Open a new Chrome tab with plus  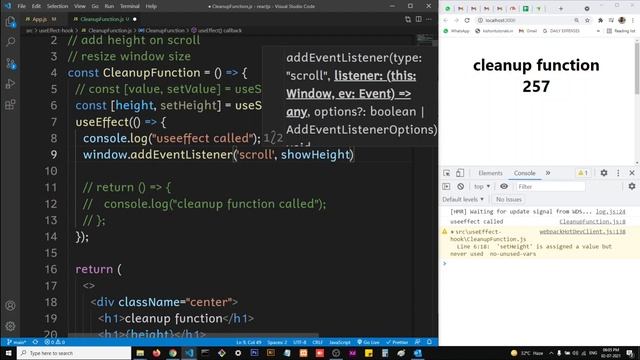(561, 9)
